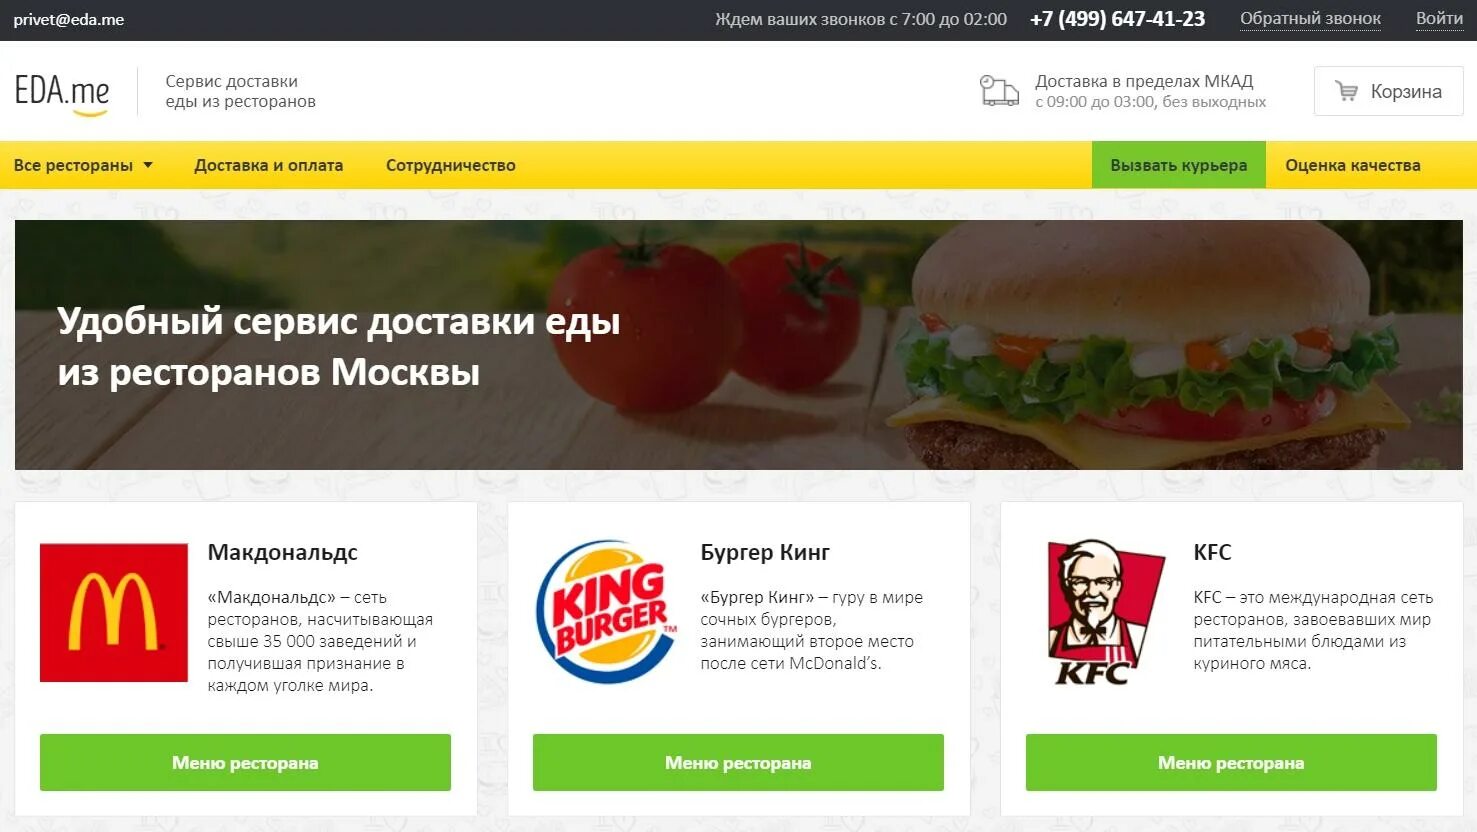Click the Обратный звонок link
The height and width of the screenshot is (832, 1477).
(1310, 19)
